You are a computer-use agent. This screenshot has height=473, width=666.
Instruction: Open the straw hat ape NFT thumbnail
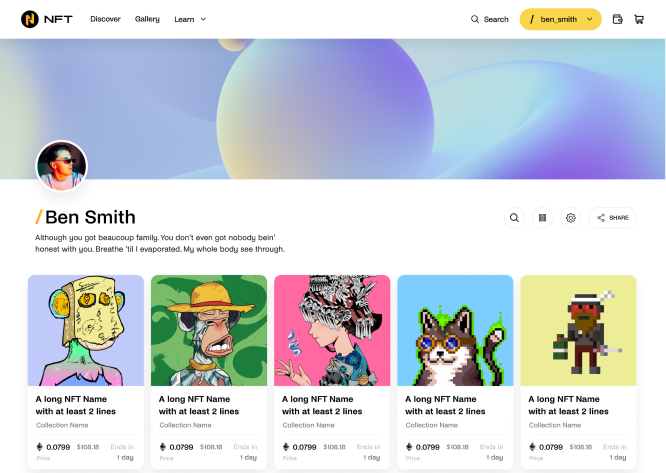[209, 330]
